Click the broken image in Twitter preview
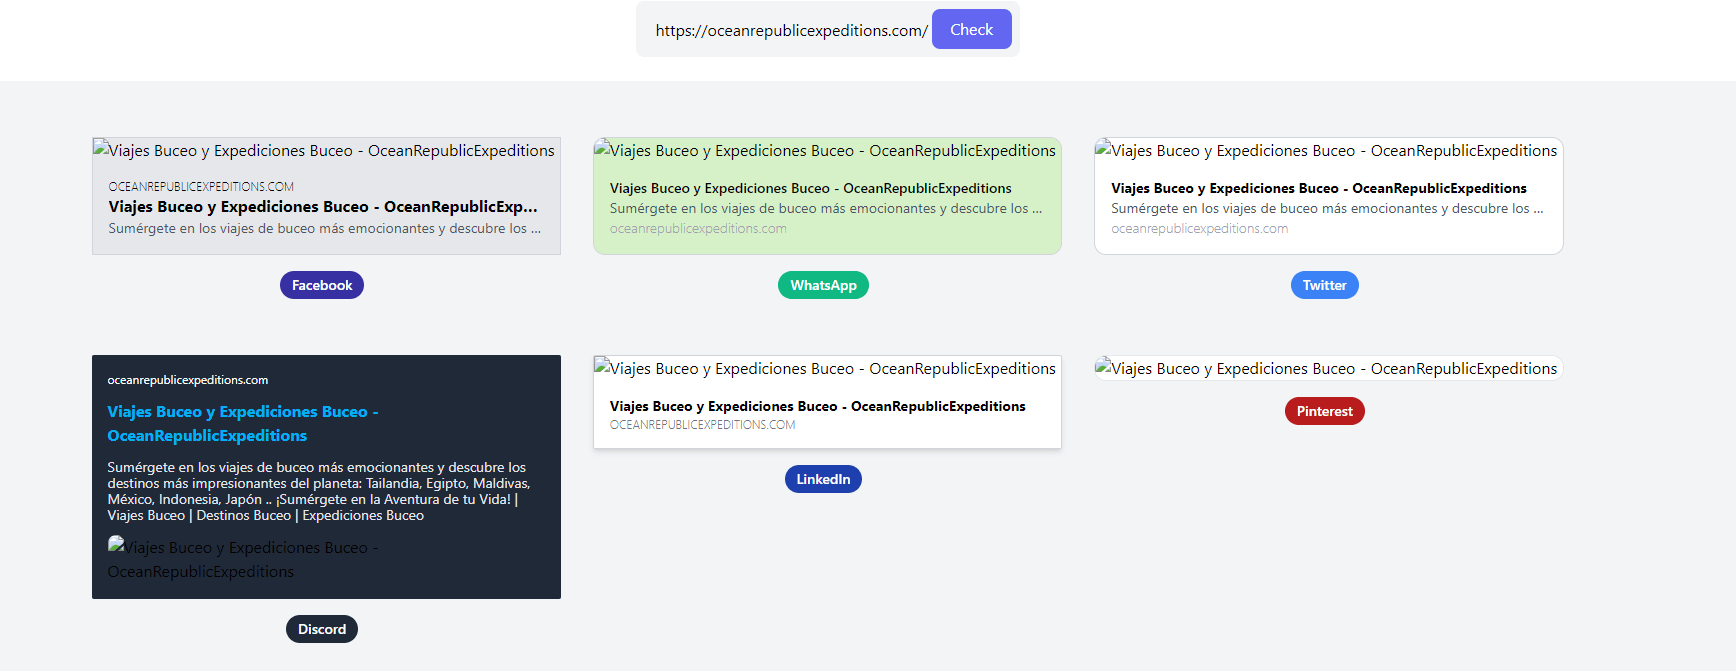 [1327, 150]
